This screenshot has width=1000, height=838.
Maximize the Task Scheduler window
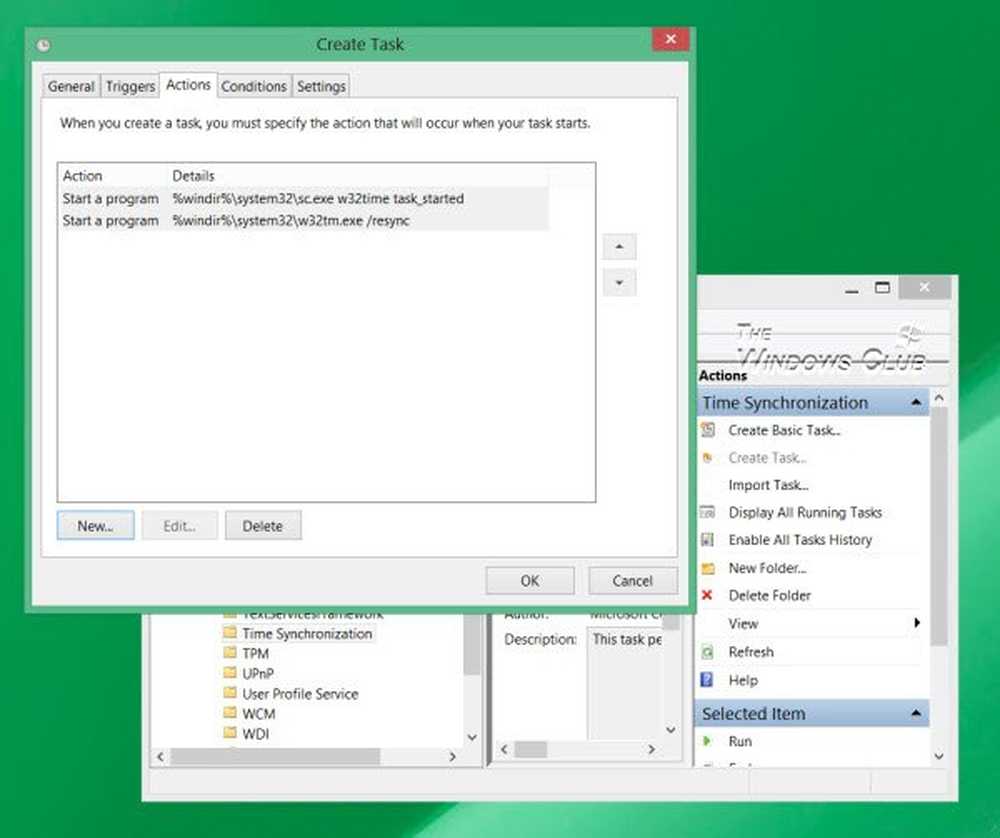[x=882, y=288]
